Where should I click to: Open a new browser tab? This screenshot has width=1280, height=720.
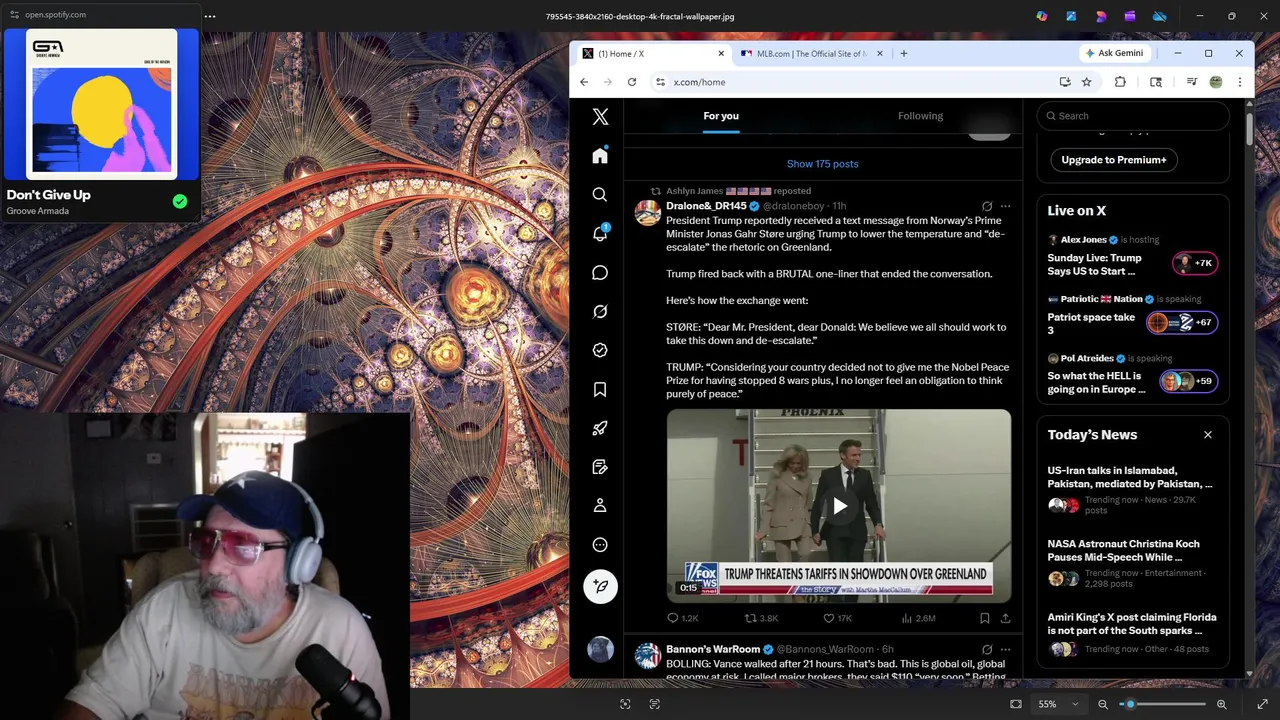pos(904,54)
